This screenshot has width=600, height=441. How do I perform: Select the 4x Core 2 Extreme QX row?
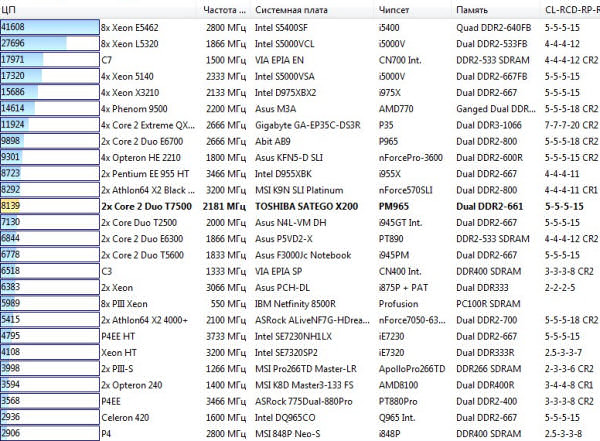[x=300, y=125]
